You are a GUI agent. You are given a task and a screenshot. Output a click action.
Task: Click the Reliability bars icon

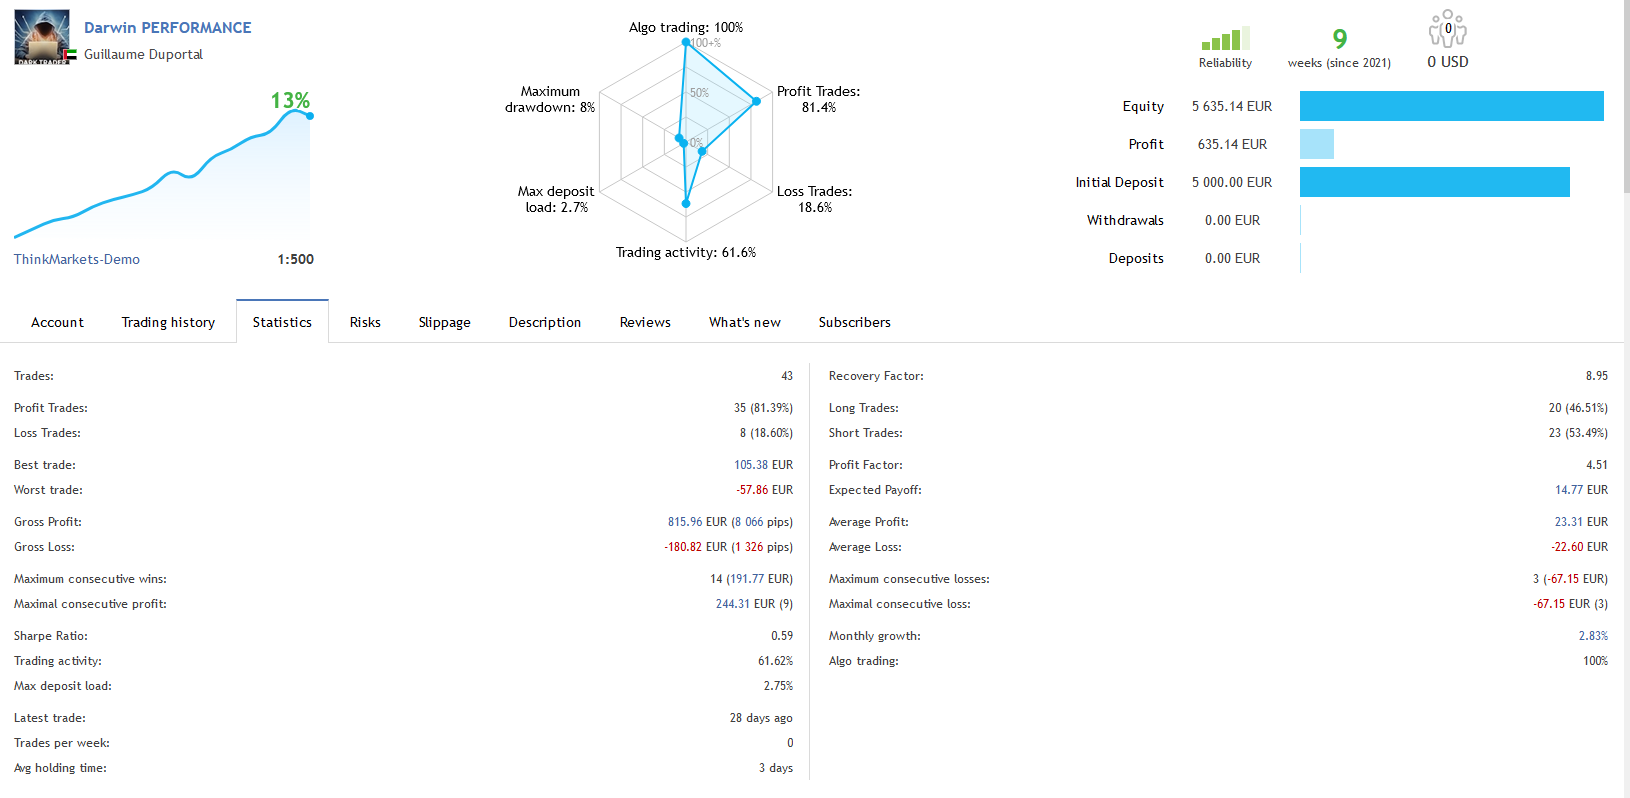(1225, 40)
